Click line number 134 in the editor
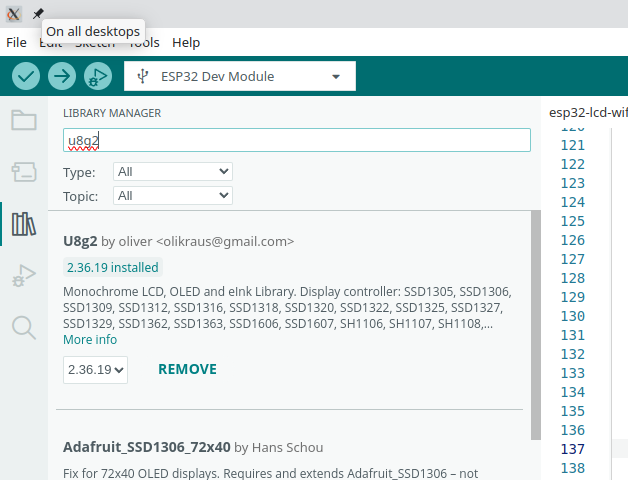Viewport: 628px width, 480px height. [573, 392]
